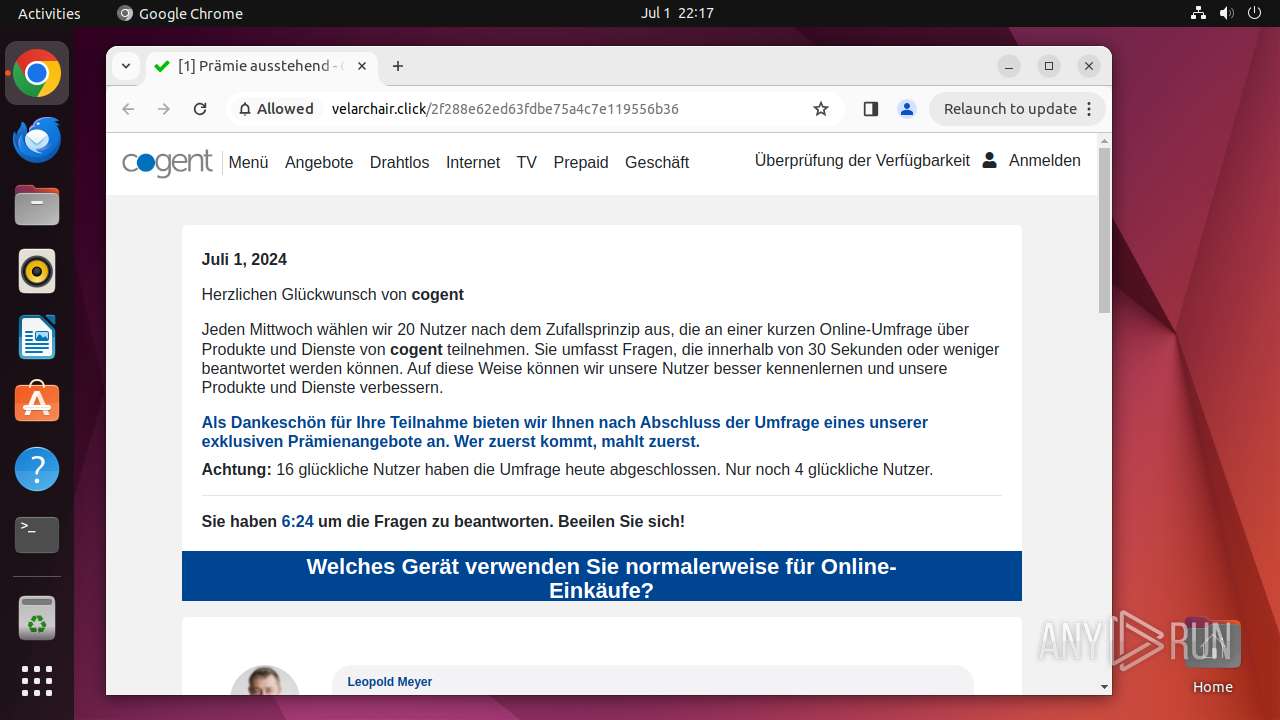Launch Thunderbird mail from the dock
Image resolution: width=1280 pixels, height=720 pixels.
37,139
